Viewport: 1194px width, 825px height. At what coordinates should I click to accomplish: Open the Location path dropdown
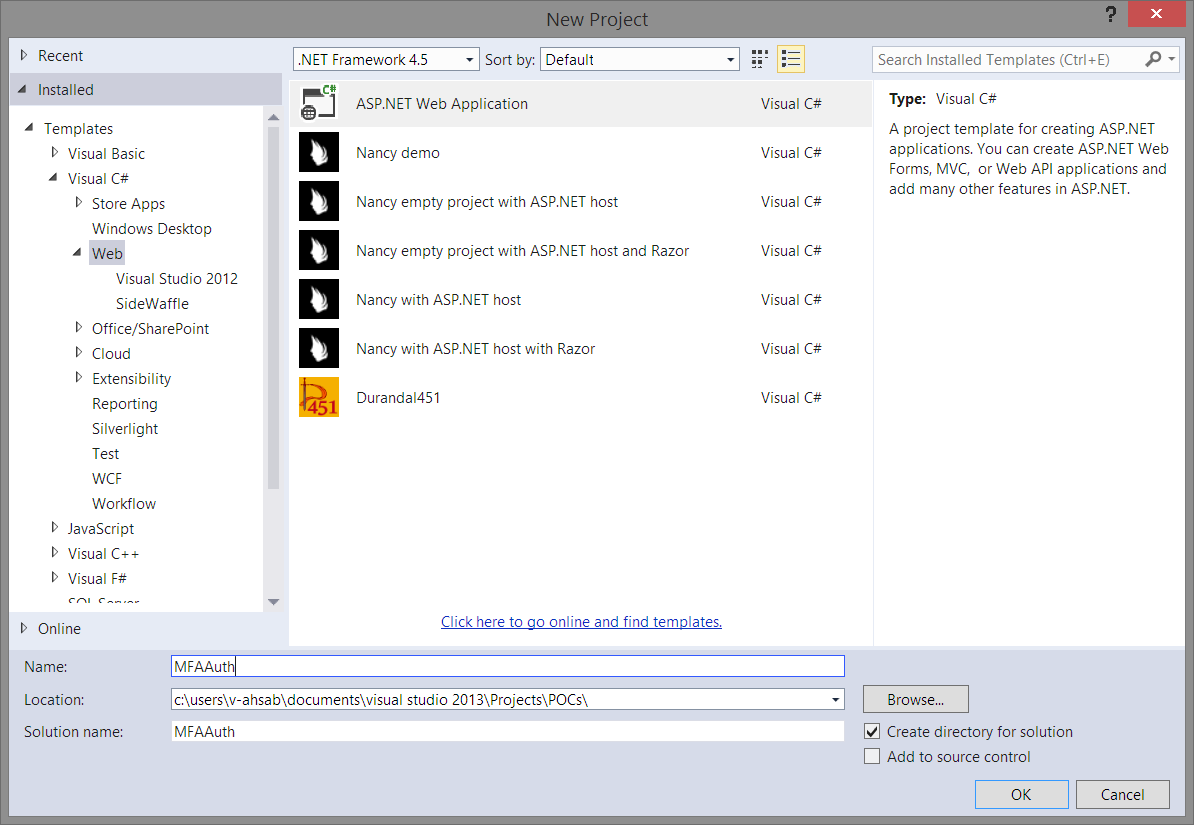835,699
